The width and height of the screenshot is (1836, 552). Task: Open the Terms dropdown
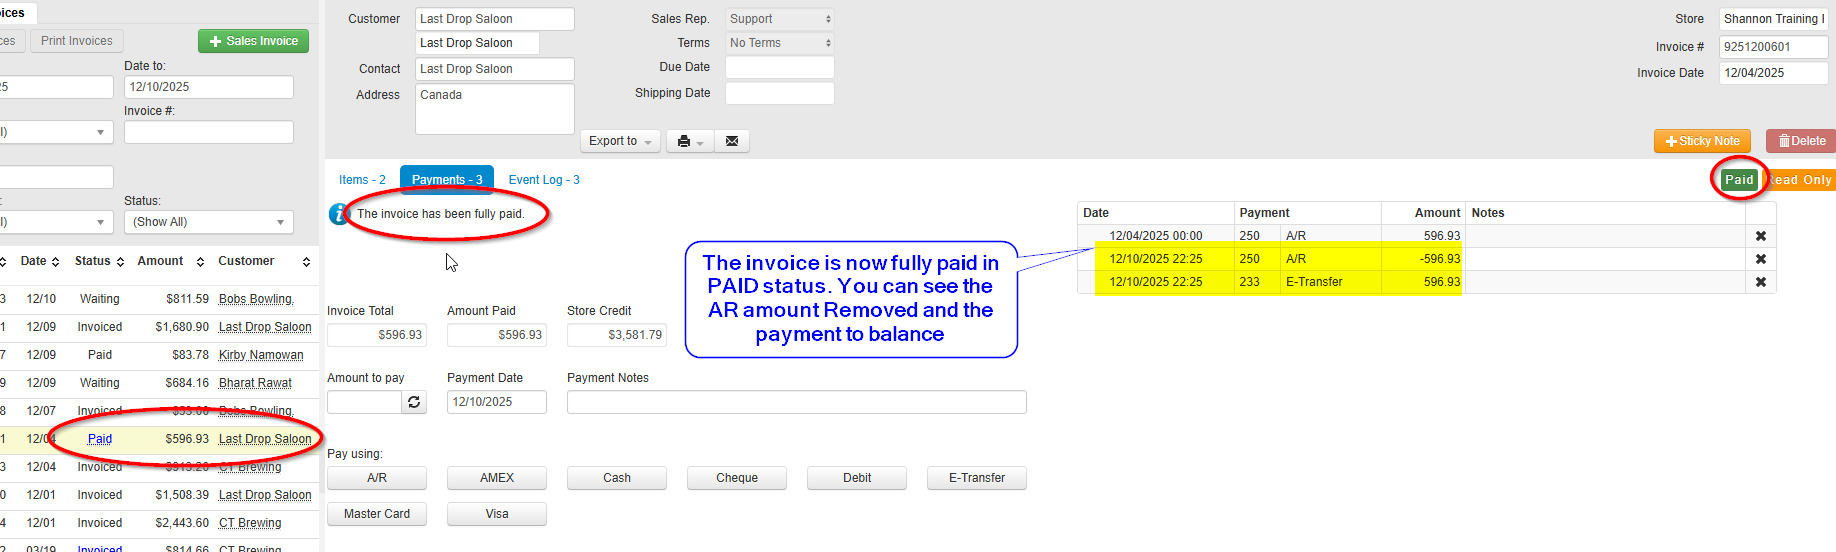coord(780,43)
